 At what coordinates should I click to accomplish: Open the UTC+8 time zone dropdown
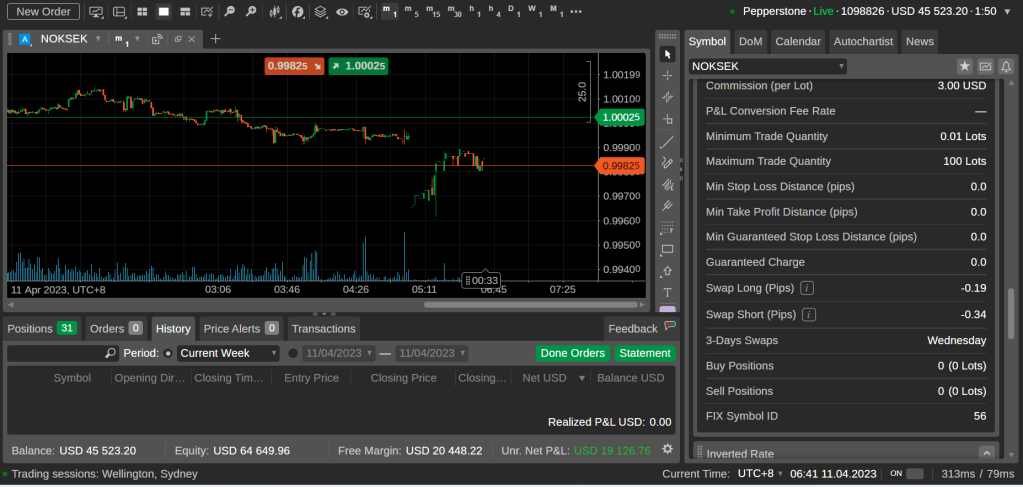[x=760, y=473]
